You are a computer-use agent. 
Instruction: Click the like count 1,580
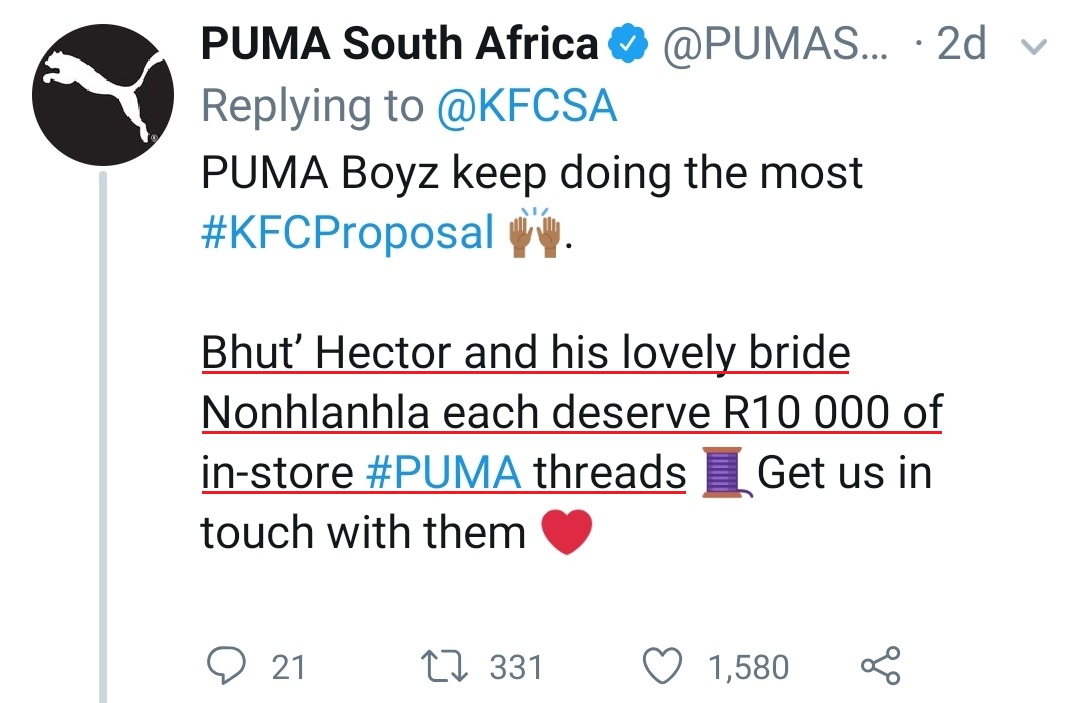749,667
